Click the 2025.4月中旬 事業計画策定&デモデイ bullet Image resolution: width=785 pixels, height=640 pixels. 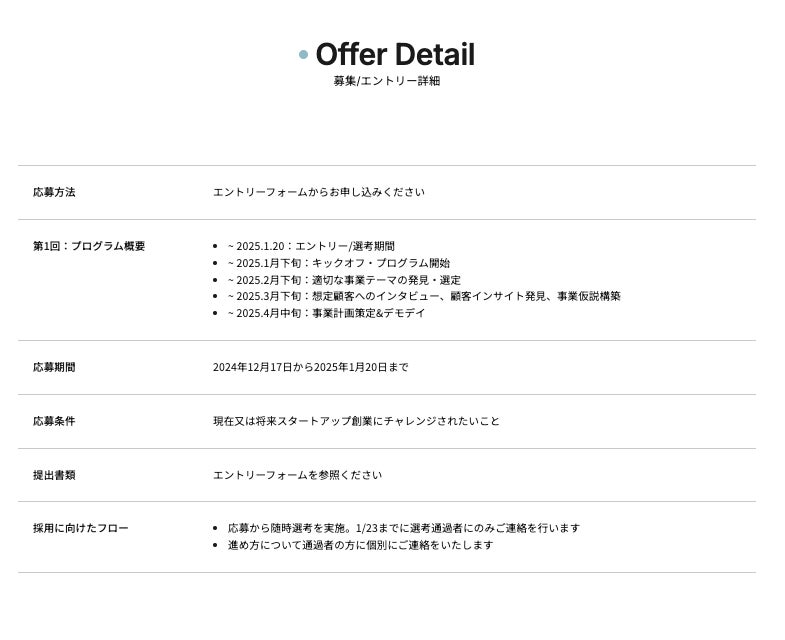pyautogui.click(x=326, y=313)
